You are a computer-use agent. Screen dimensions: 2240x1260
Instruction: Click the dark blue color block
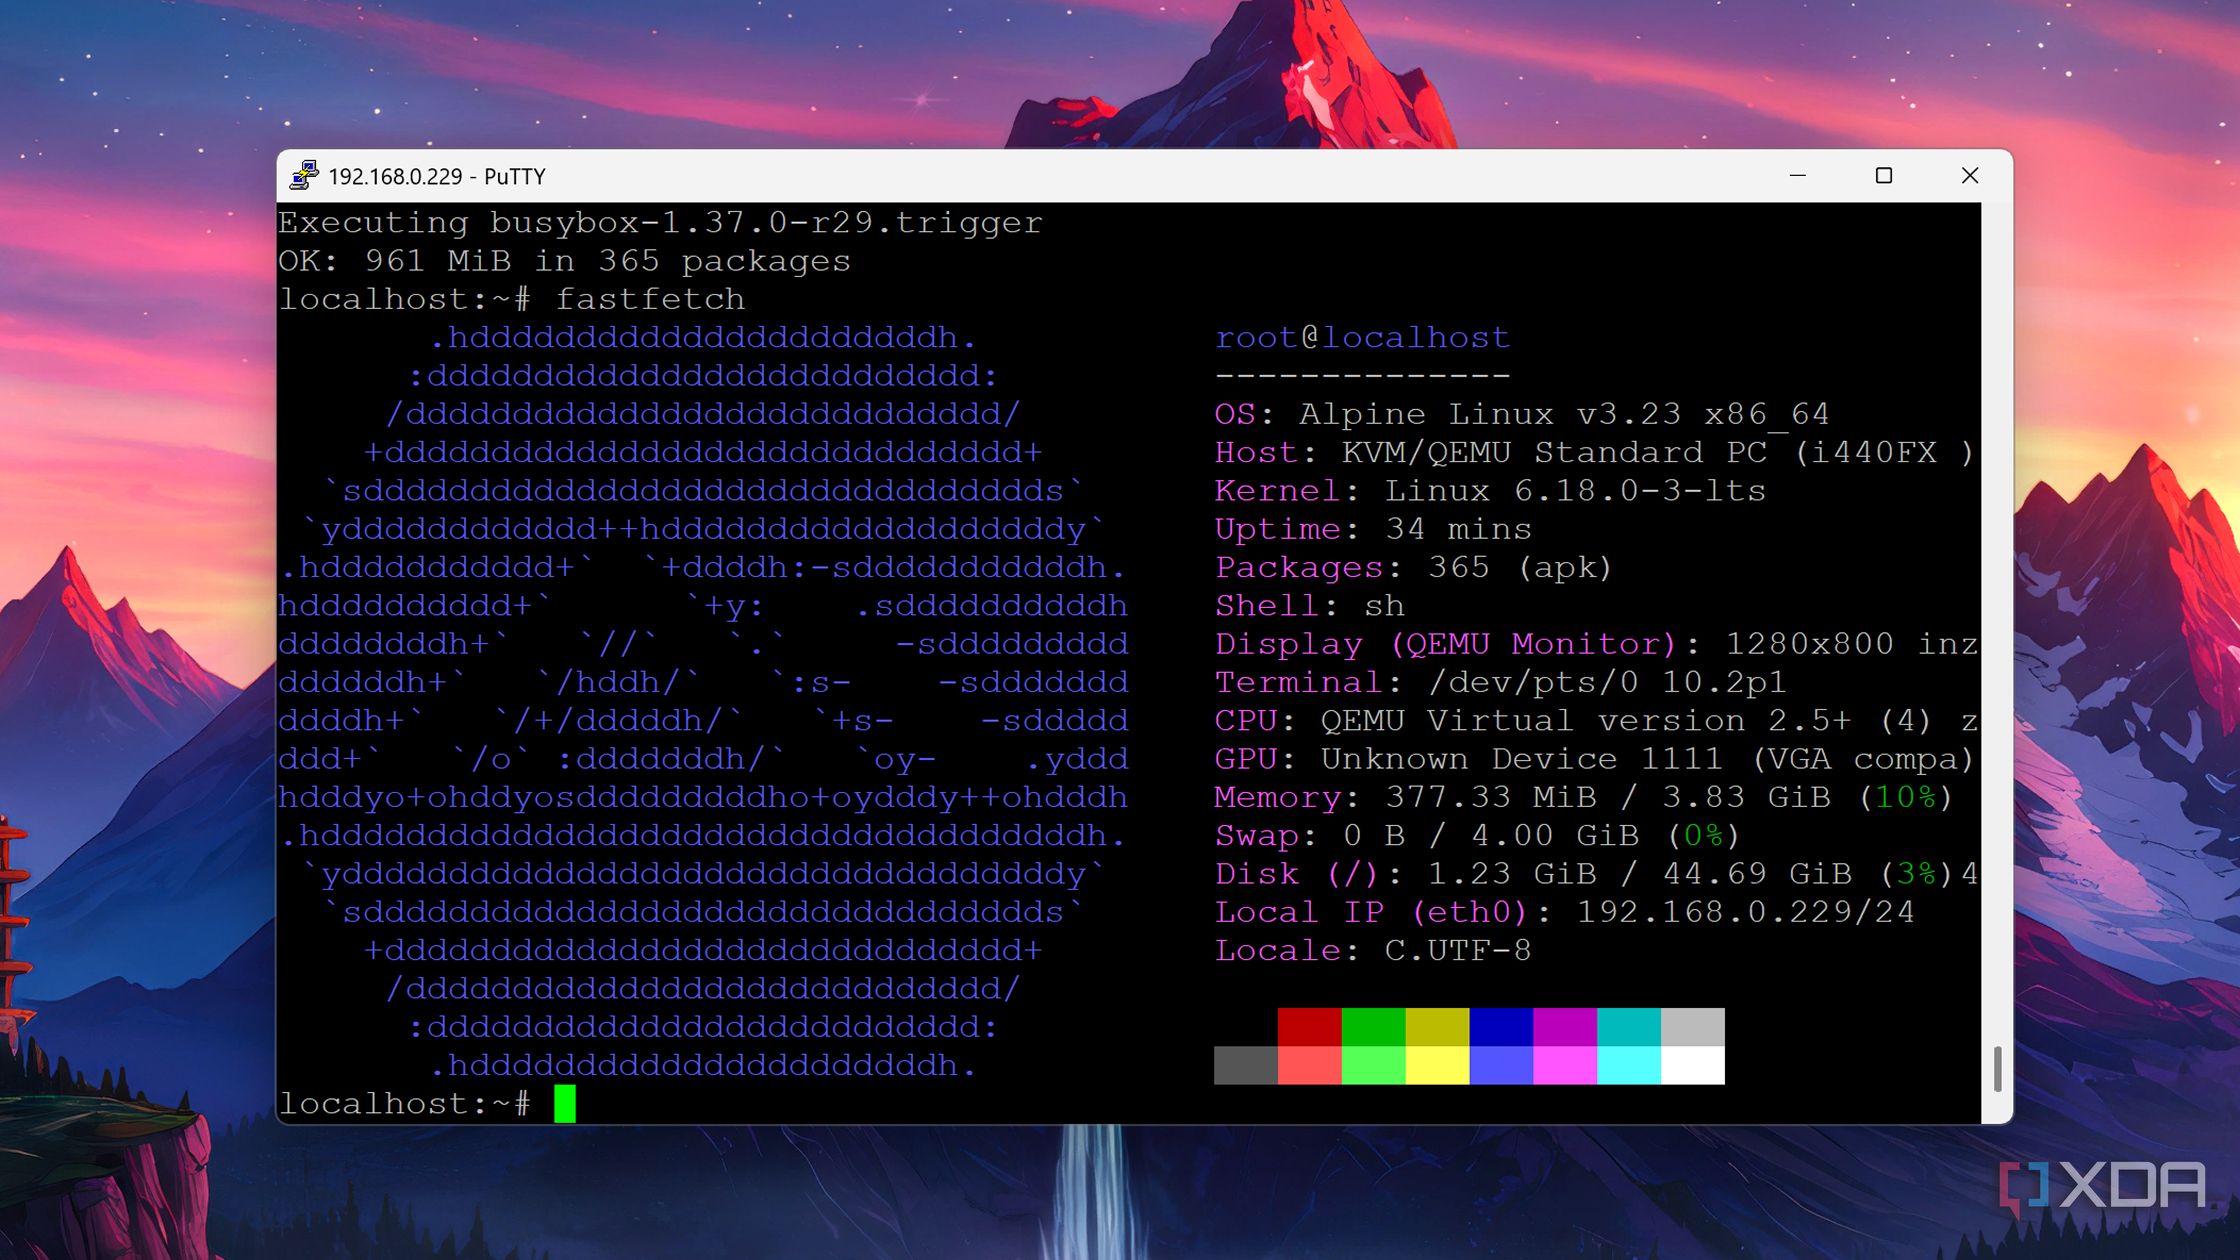pos(1501,1027)
